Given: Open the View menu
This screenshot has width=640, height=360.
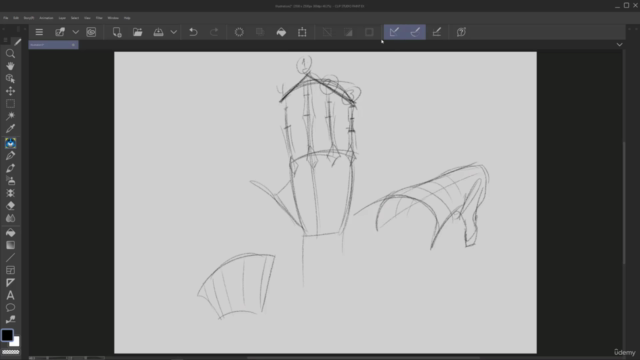Looking at the screenshot, I should [87, 18].
